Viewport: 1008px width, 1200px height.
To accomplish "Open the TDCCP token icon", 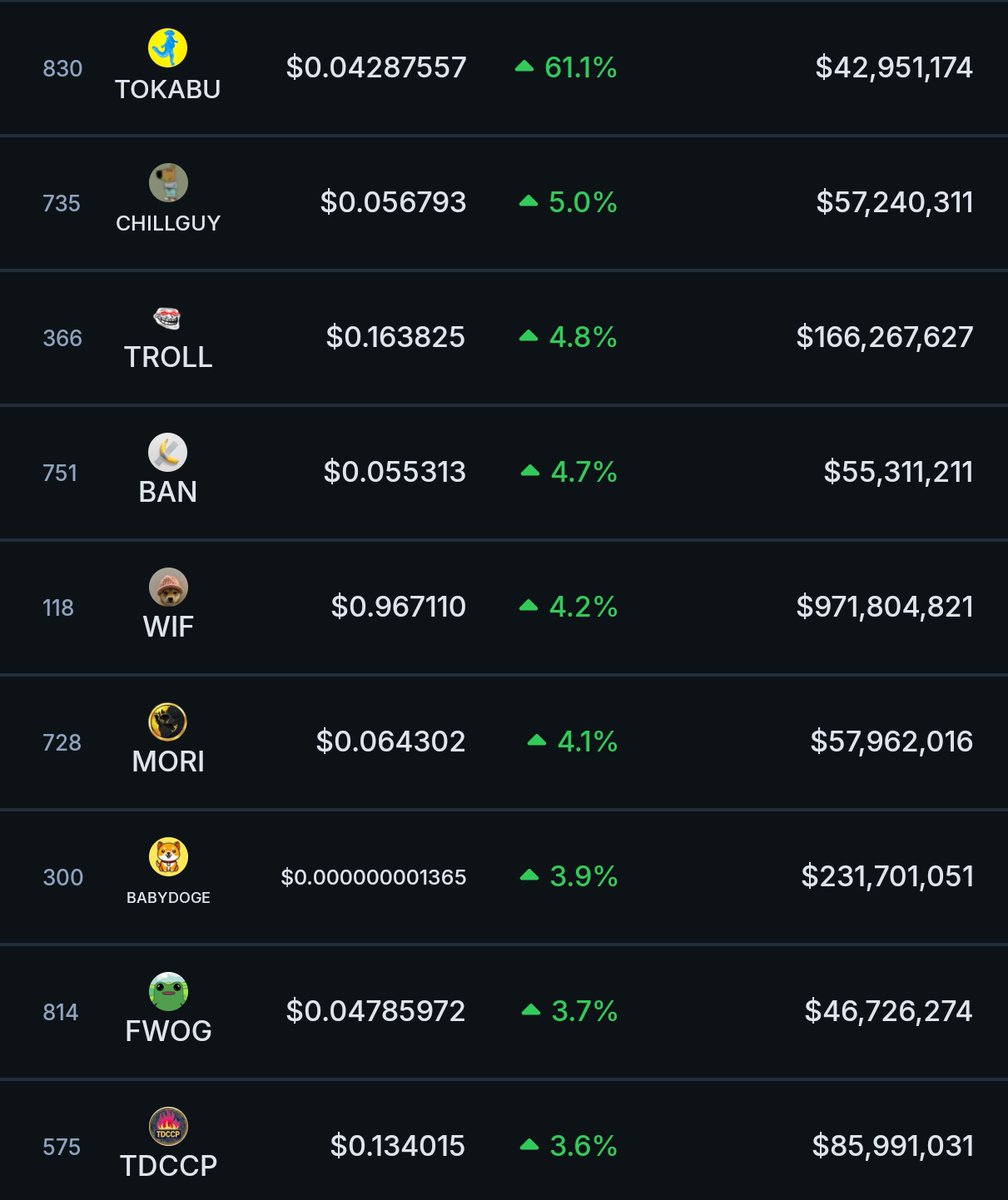I will click(x=168, y=1127).
